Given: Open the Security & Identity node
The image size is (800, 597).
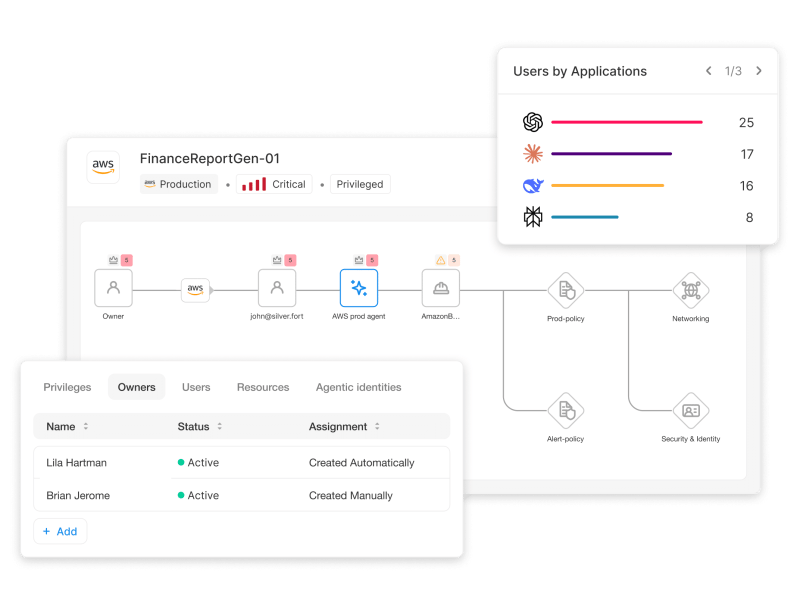Looking at the screenshot, I should (691, 411).
